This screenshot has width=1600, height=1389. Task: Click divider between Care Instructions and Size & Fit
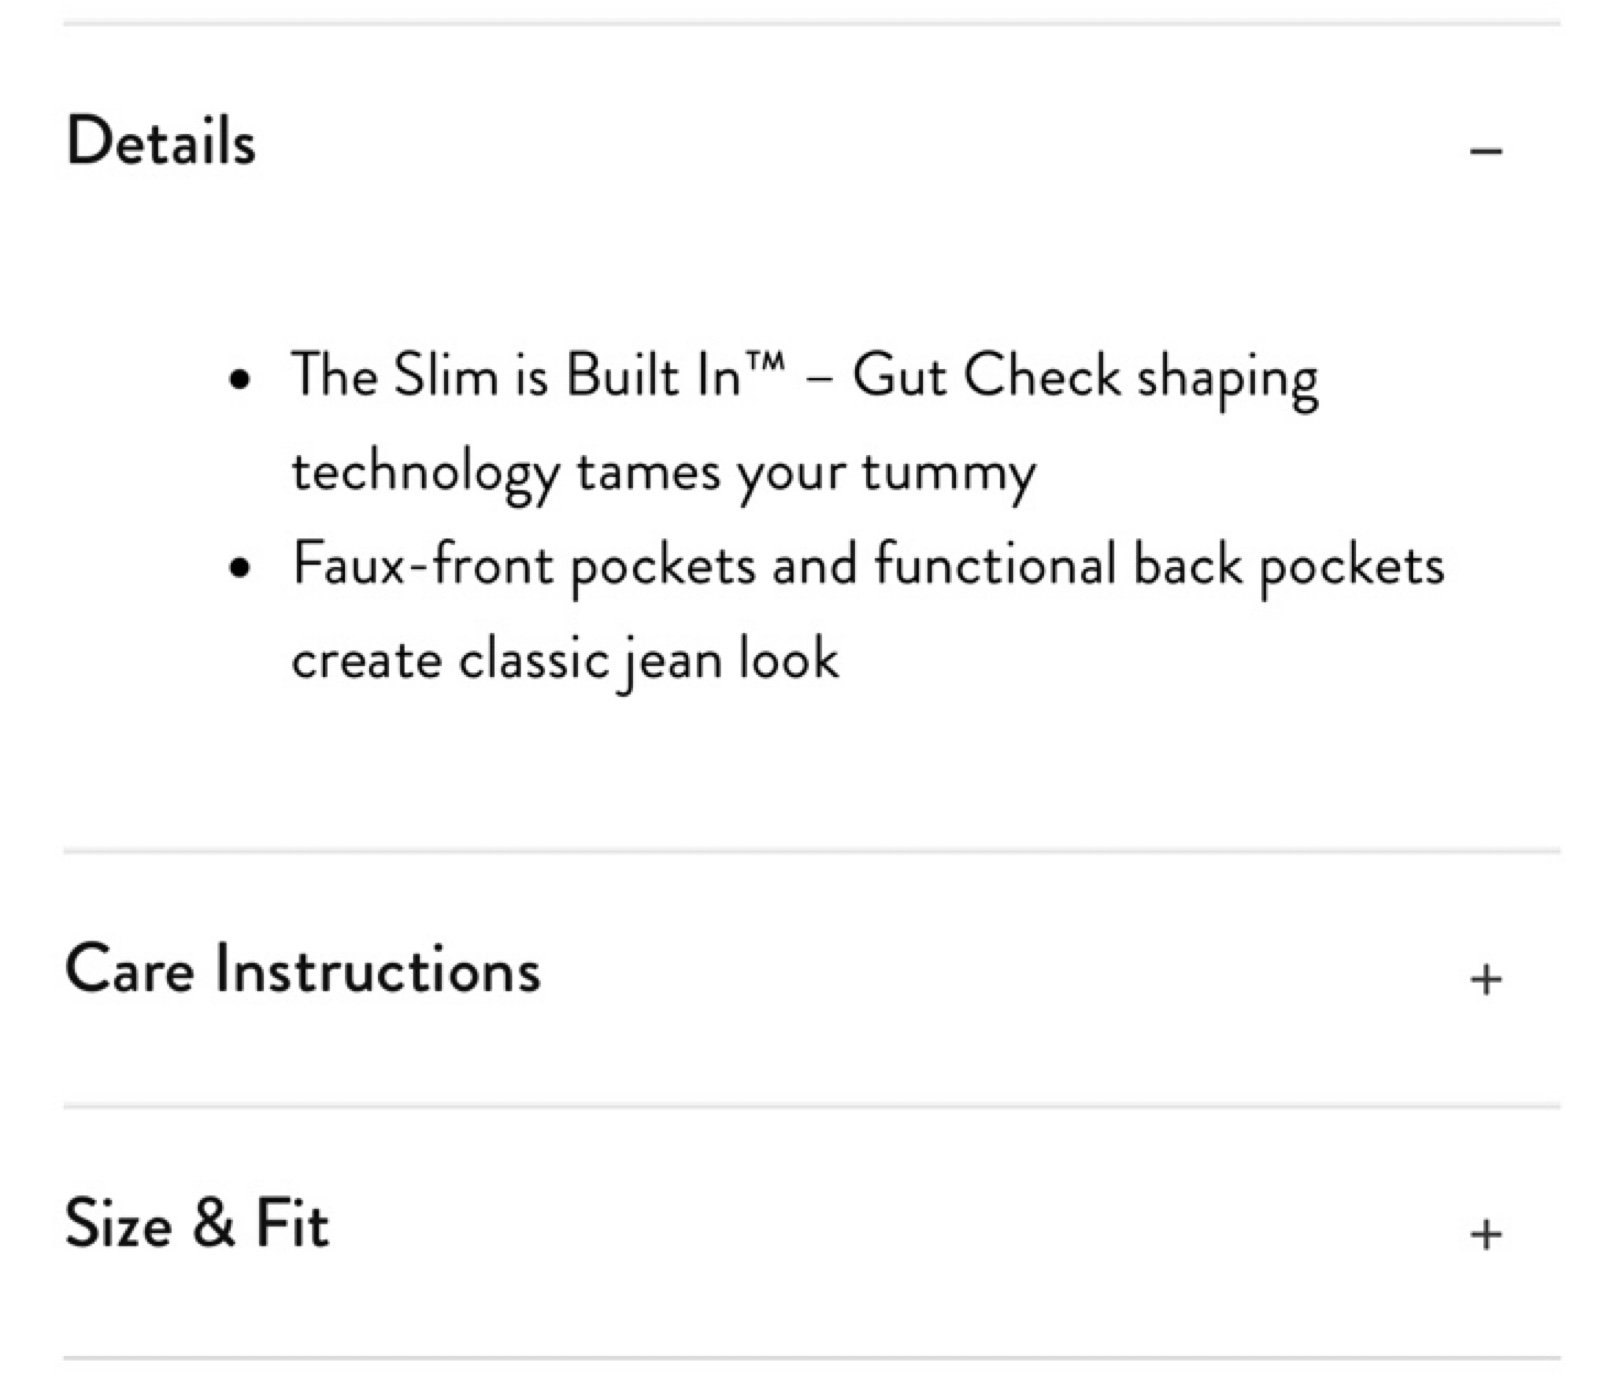click(x=811, y=1106)
